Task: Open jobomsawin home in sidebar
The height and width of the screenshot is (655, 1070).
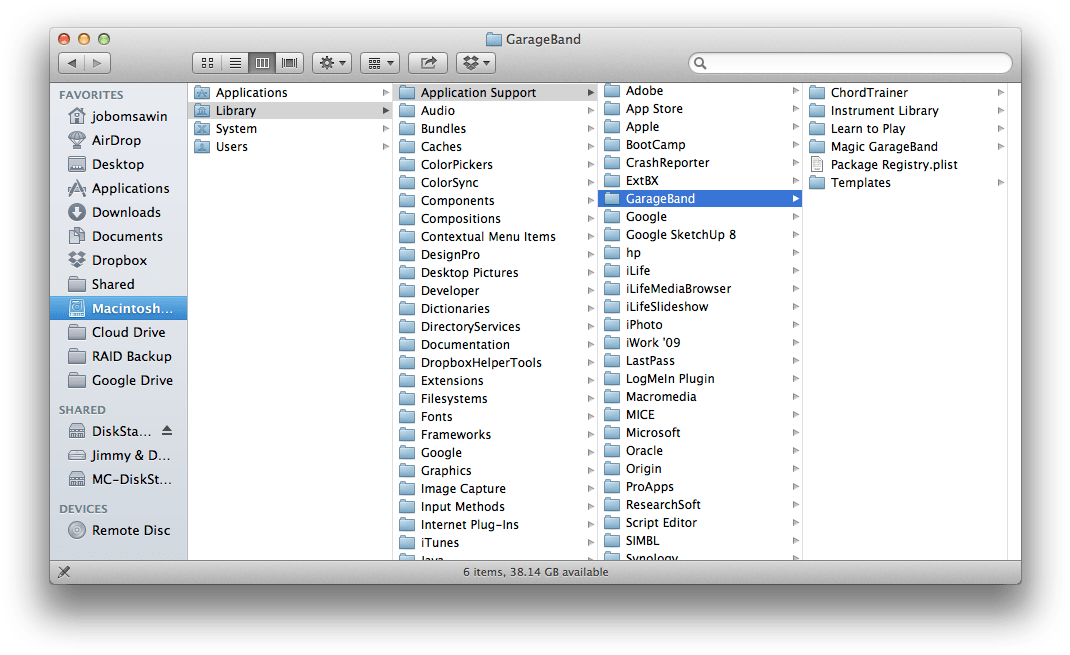Action: click(x=119, y=116)
